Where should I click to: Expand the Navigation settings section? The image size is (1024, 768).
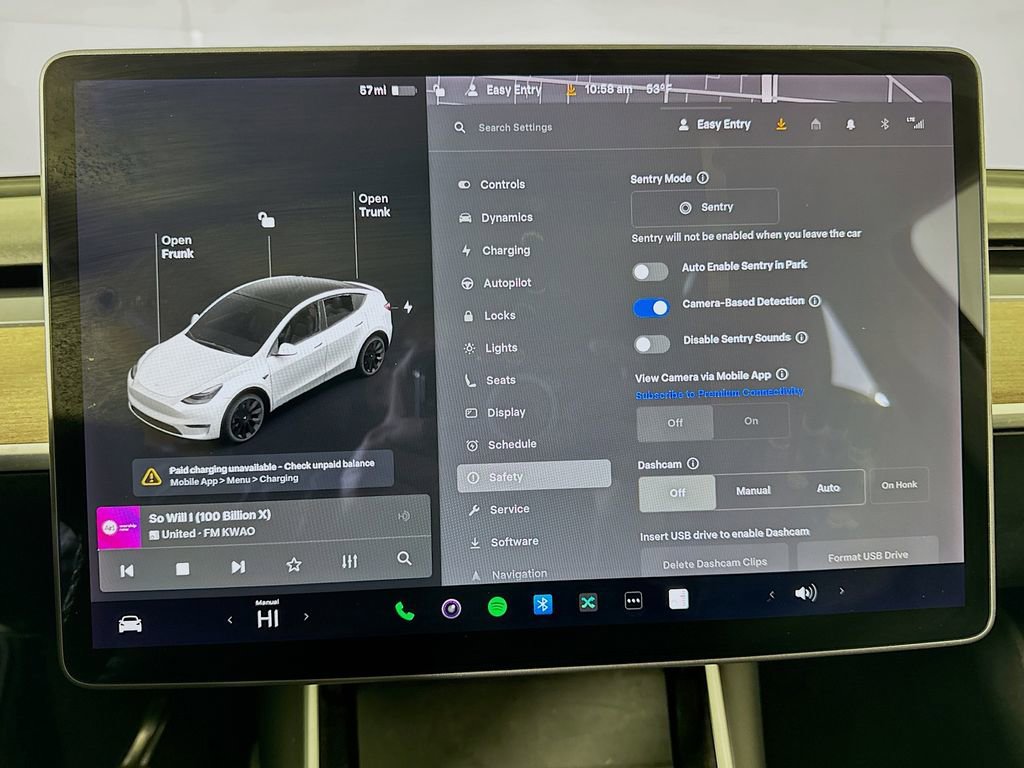pyautogui.click(x=518, y=572)
